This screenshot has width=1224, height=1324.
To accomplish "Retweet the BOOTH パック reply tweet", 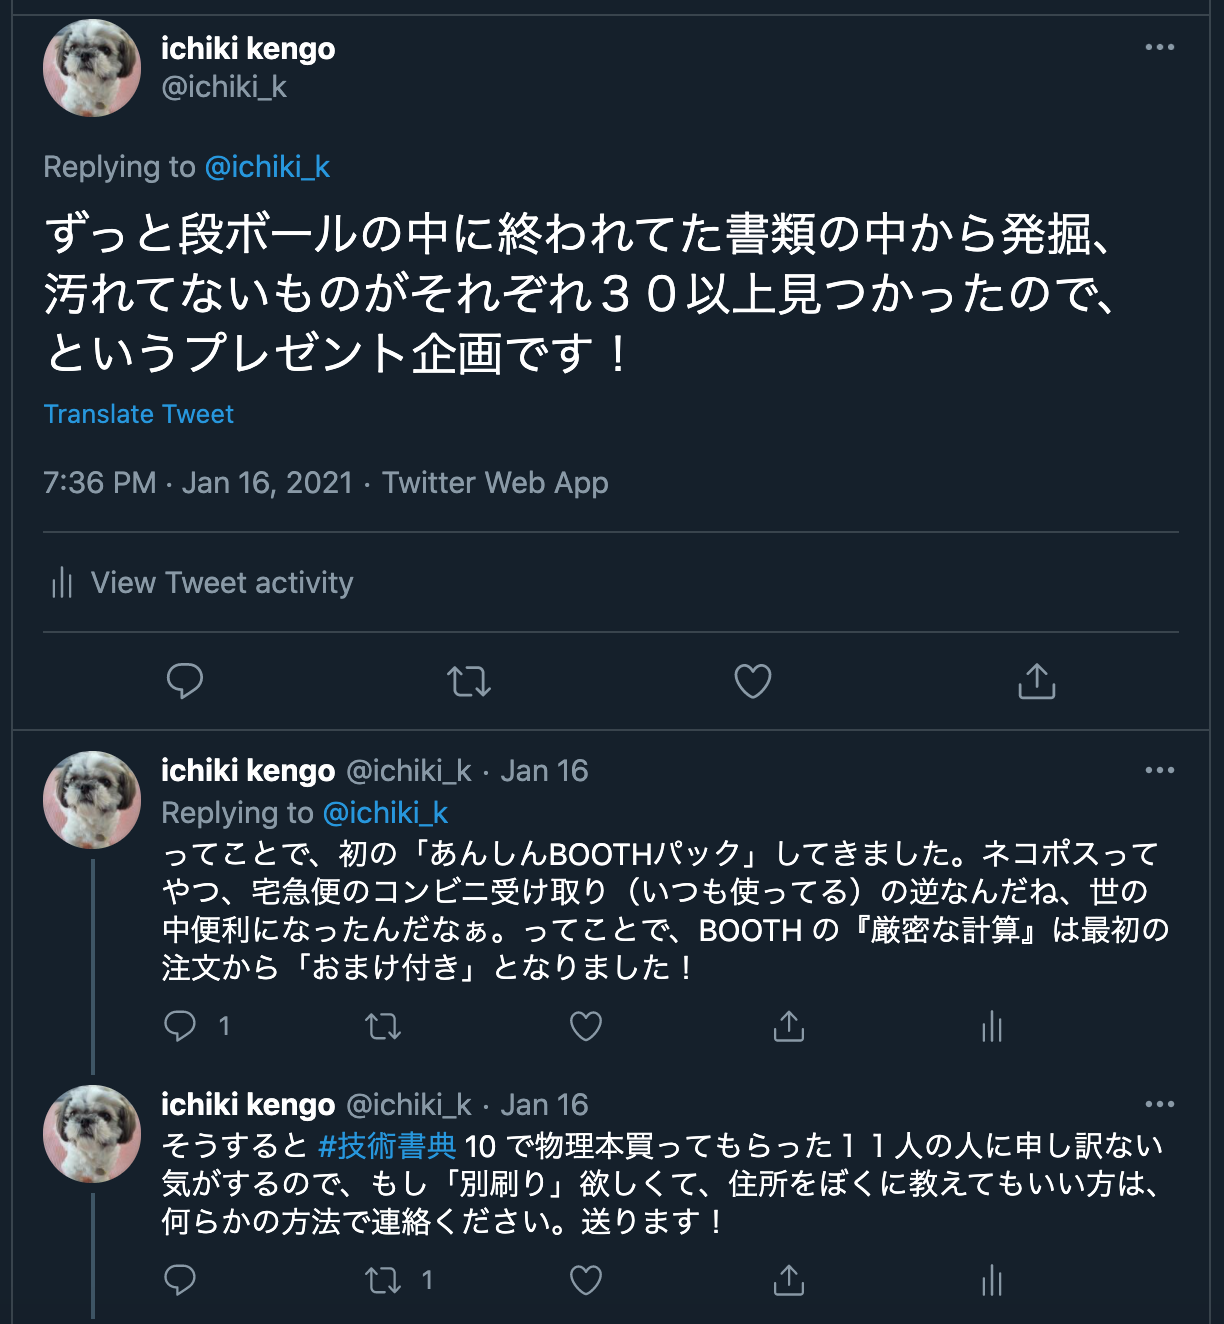I will (x=383, y=1026).
